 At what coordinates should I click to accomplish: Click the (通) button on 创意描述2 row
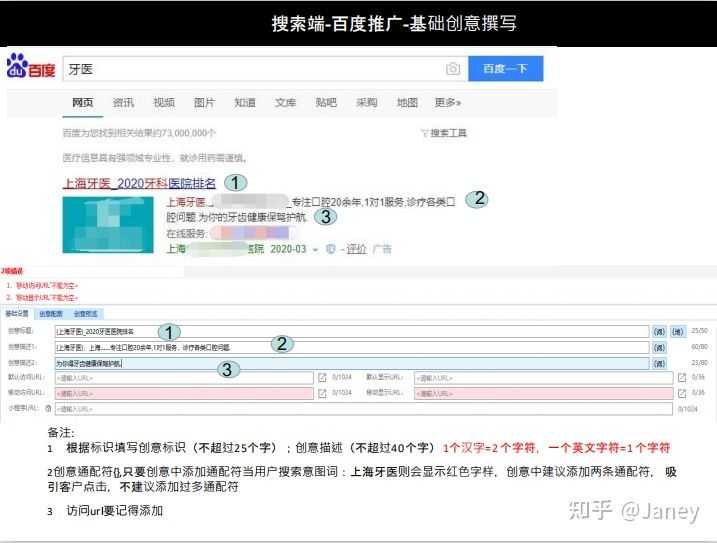659,363
